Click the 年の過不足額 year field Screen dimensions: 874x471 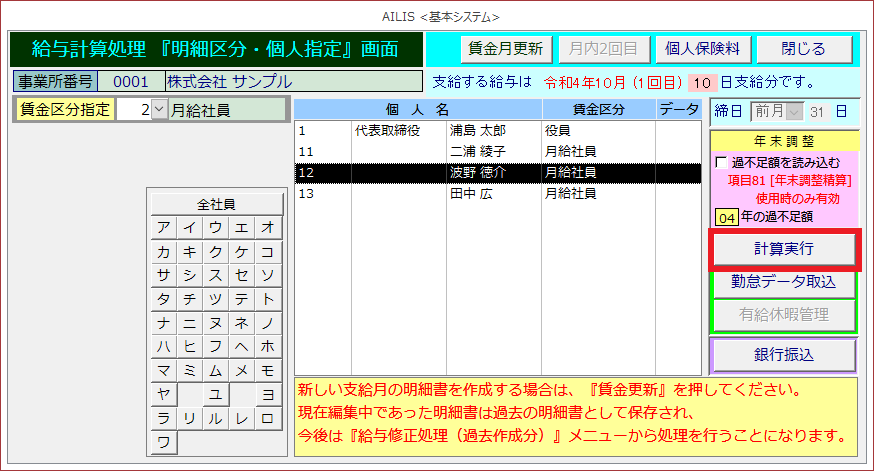(x=725, y=215)
